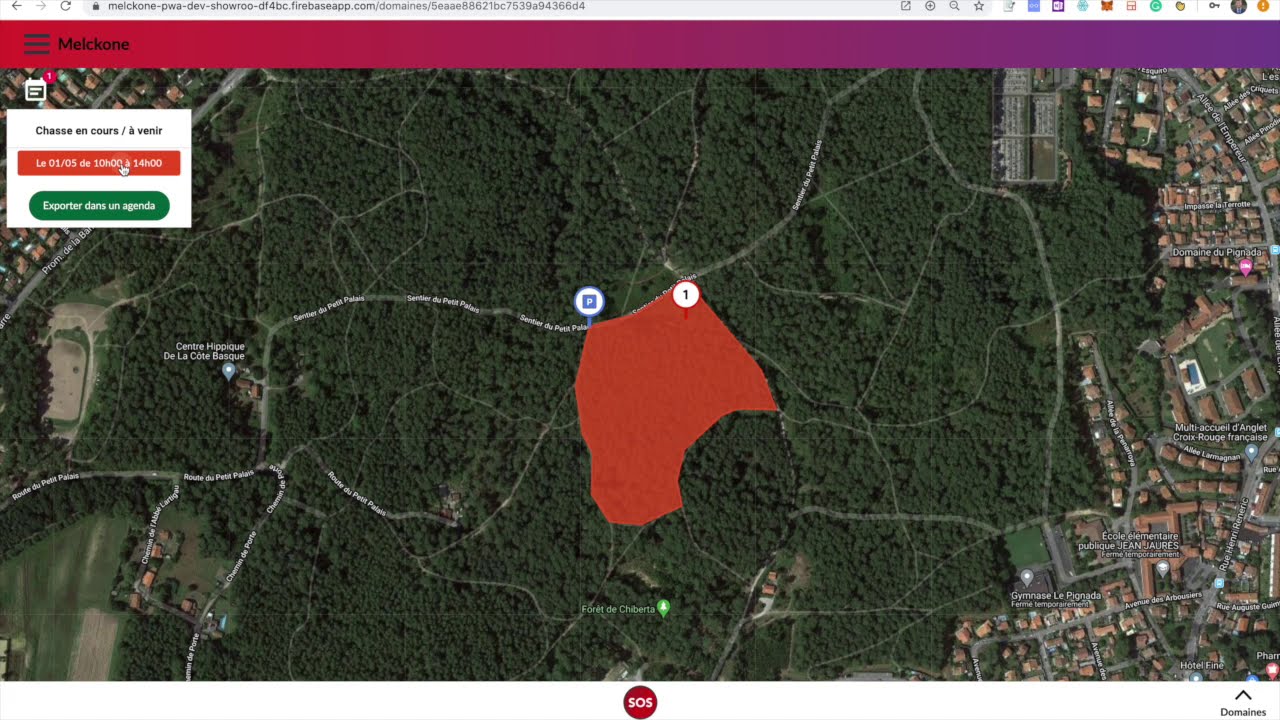Open the Chrome profile avatar
Screen dimensions: 1280x720
pyautogui.click(x=1238, y=6)
